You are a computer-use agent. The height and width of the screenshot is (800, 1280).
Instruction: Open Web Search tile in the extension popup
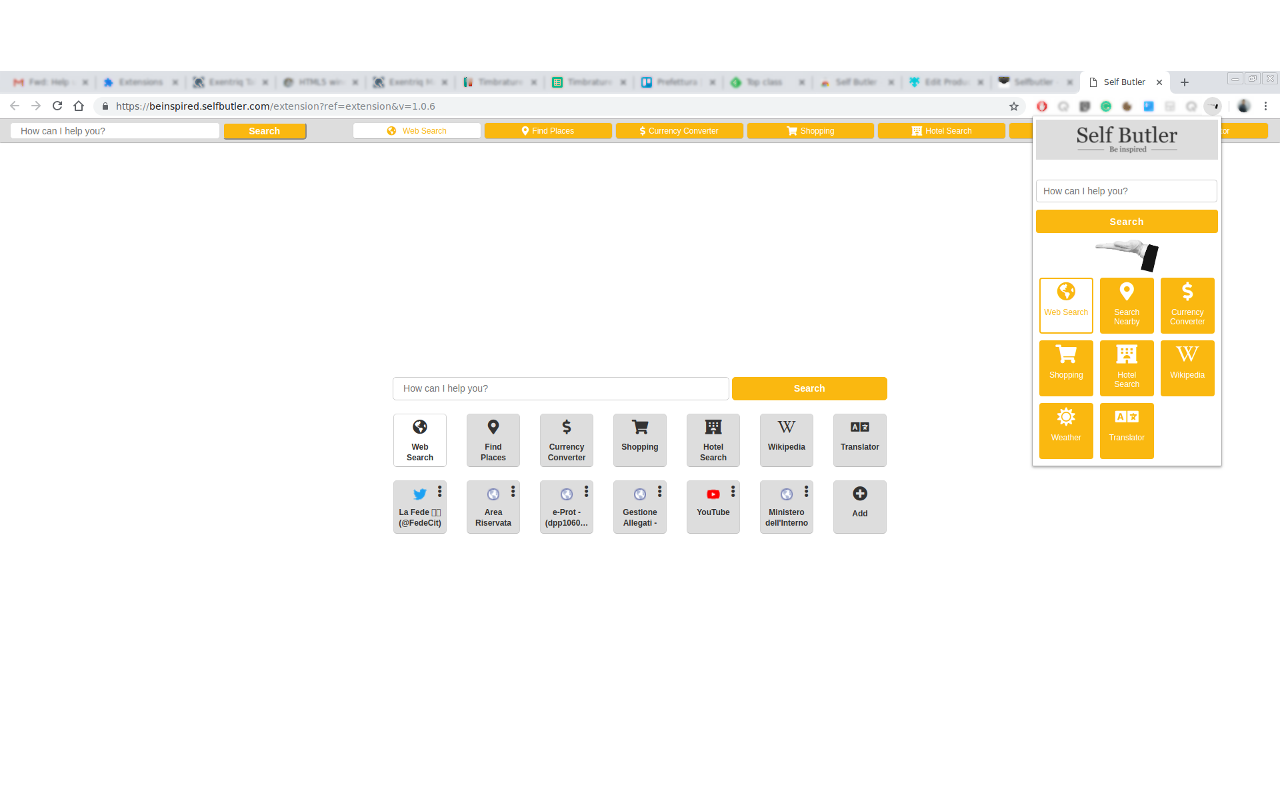(x=1066, y=306)
